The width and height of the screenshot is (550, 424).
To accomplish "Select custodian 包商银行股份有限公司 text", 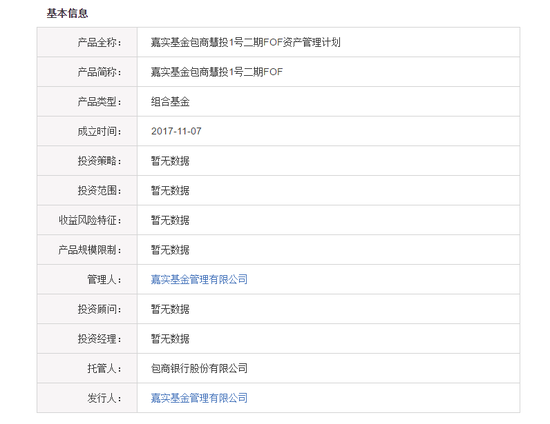I will point(199,368).
